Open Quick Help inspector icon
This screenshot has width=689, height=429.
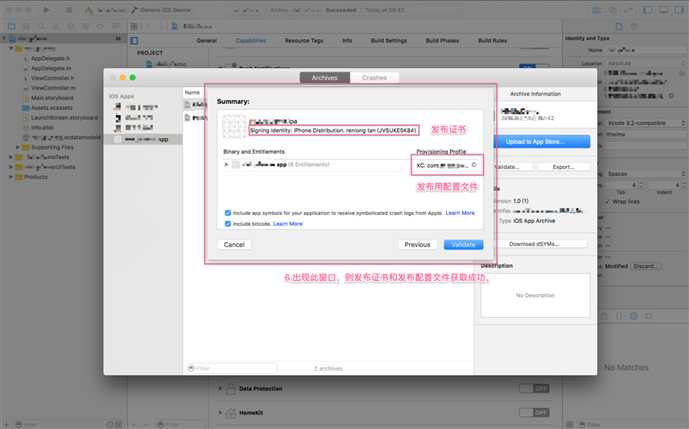[x=634, y=26]
